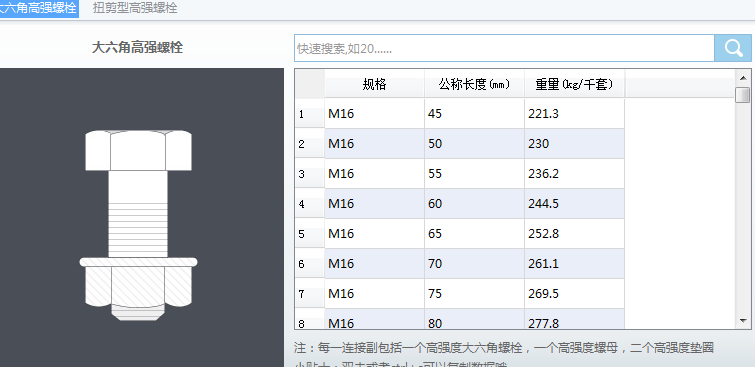Click M16 cell in row 8

[x=375, y=319]
